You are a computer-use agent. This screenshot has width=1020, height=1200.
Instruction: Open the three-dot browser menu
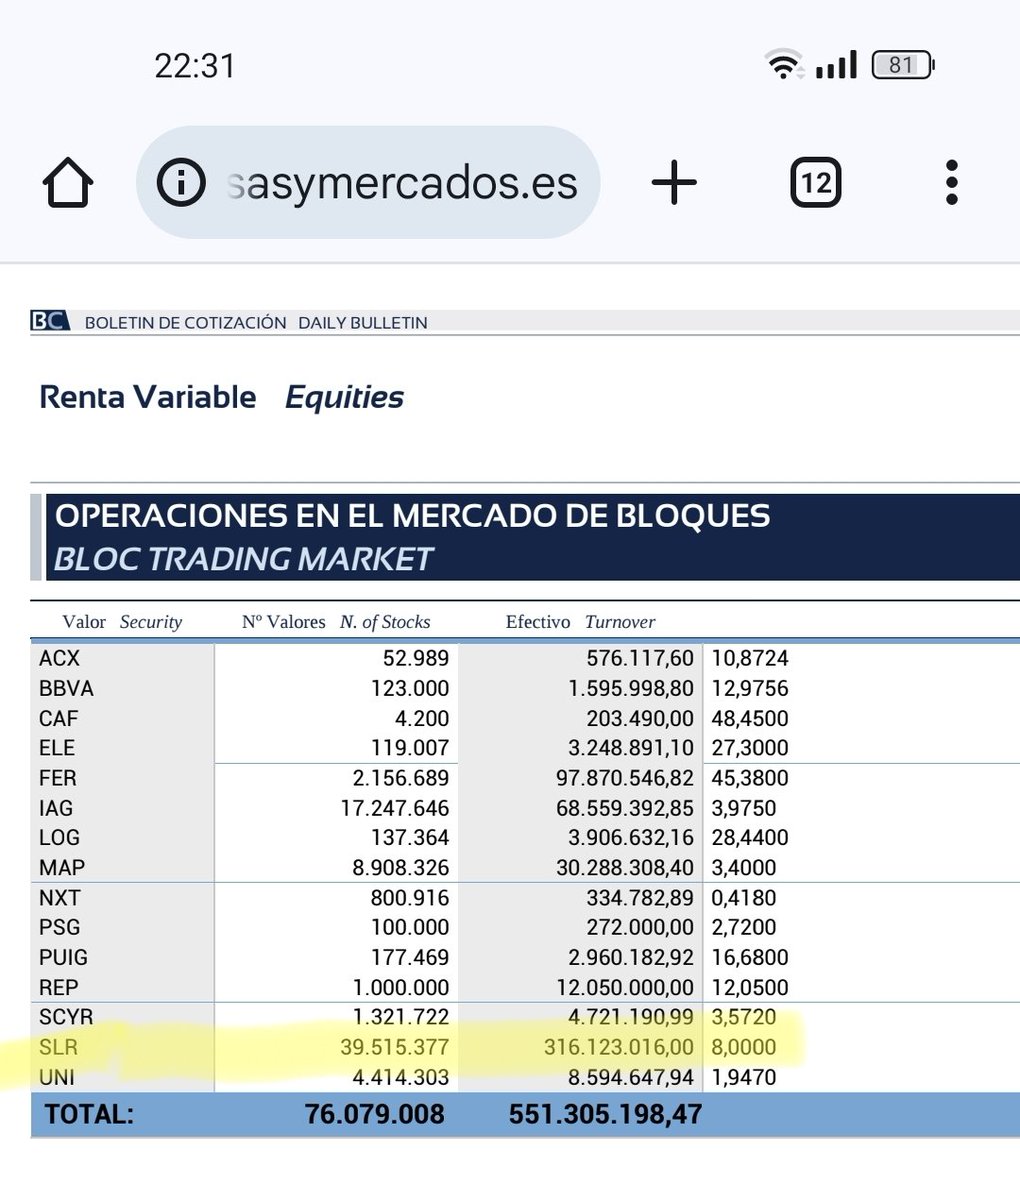tap(952, 183)
